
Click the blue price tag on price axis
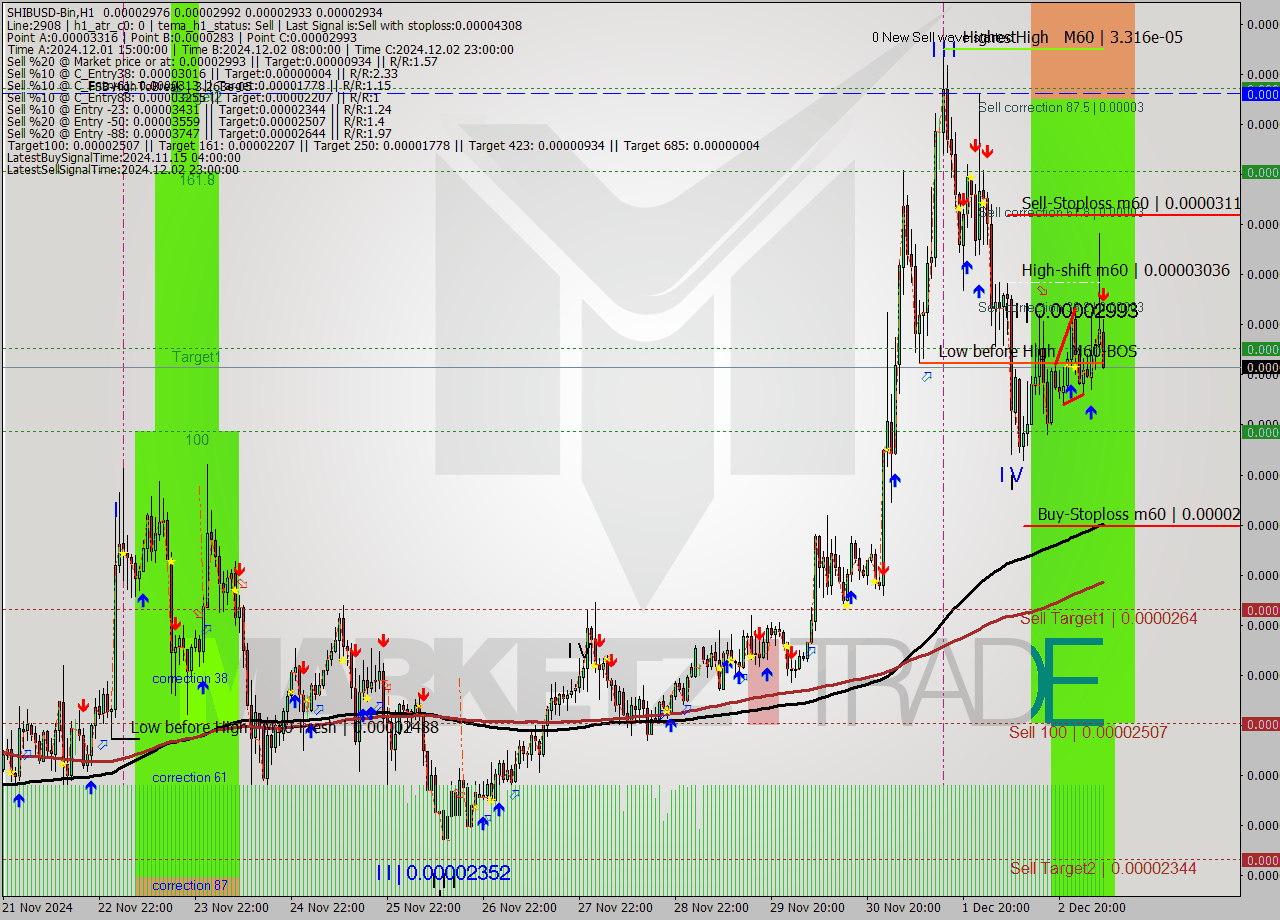pyautogui.click(x=1260, y=94)
